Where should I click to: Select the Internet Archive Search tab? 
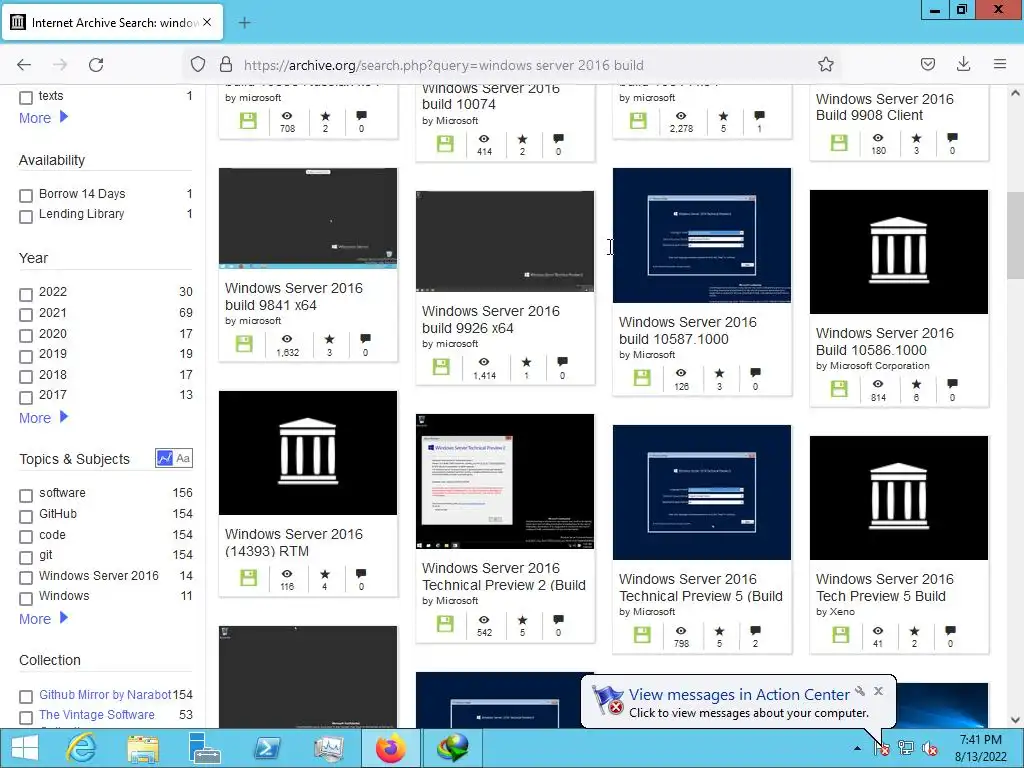[x=113, y=23]
